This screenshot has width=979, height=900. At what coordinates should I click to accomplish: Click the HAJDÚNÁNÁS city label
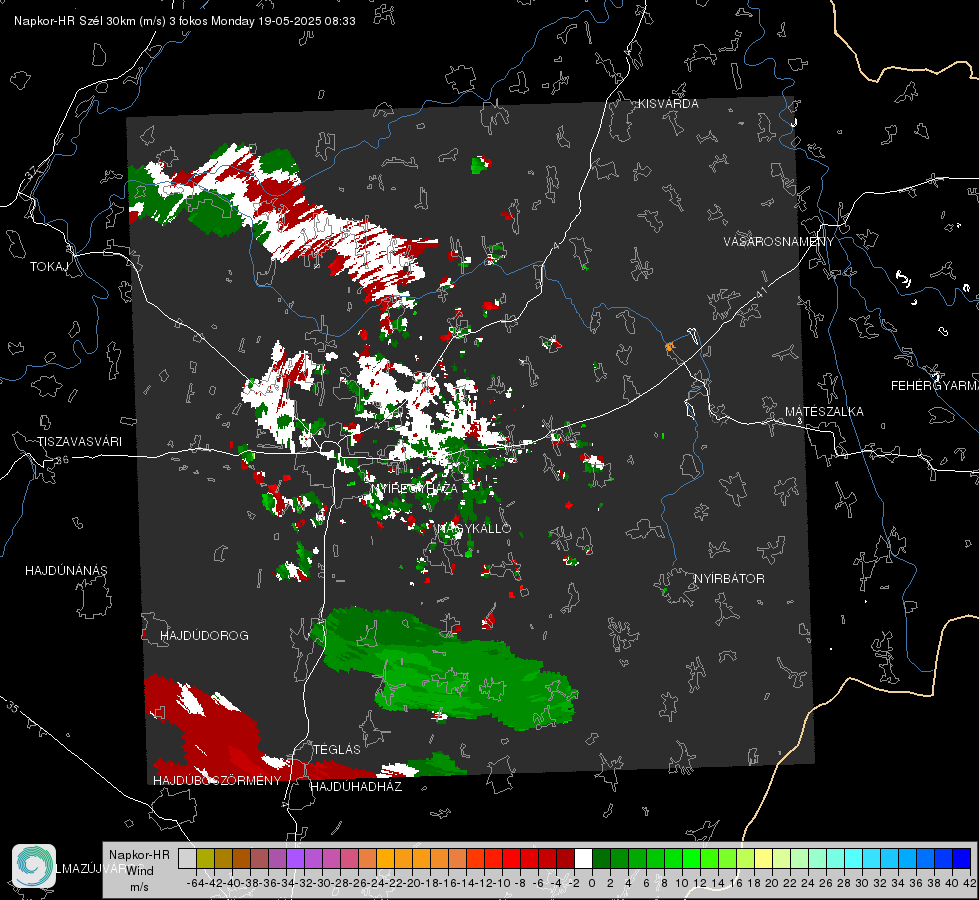[66, 571]
